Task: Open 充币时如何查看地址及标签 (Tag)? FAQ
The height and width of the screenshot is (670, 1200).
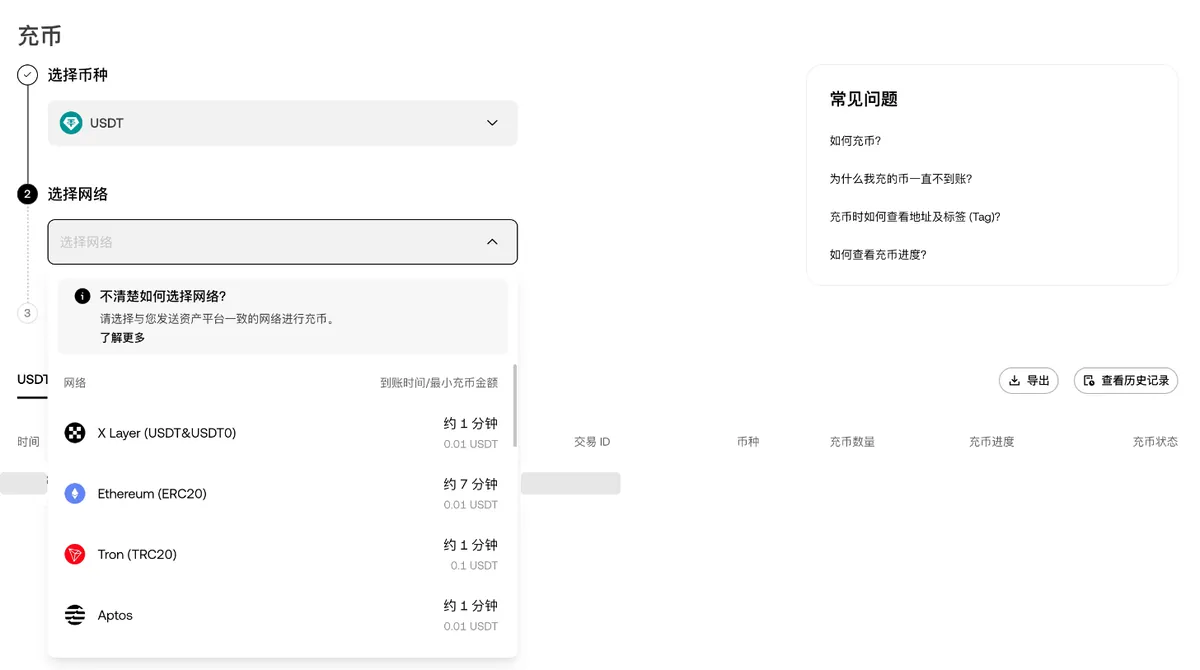Action: point(914,217)
